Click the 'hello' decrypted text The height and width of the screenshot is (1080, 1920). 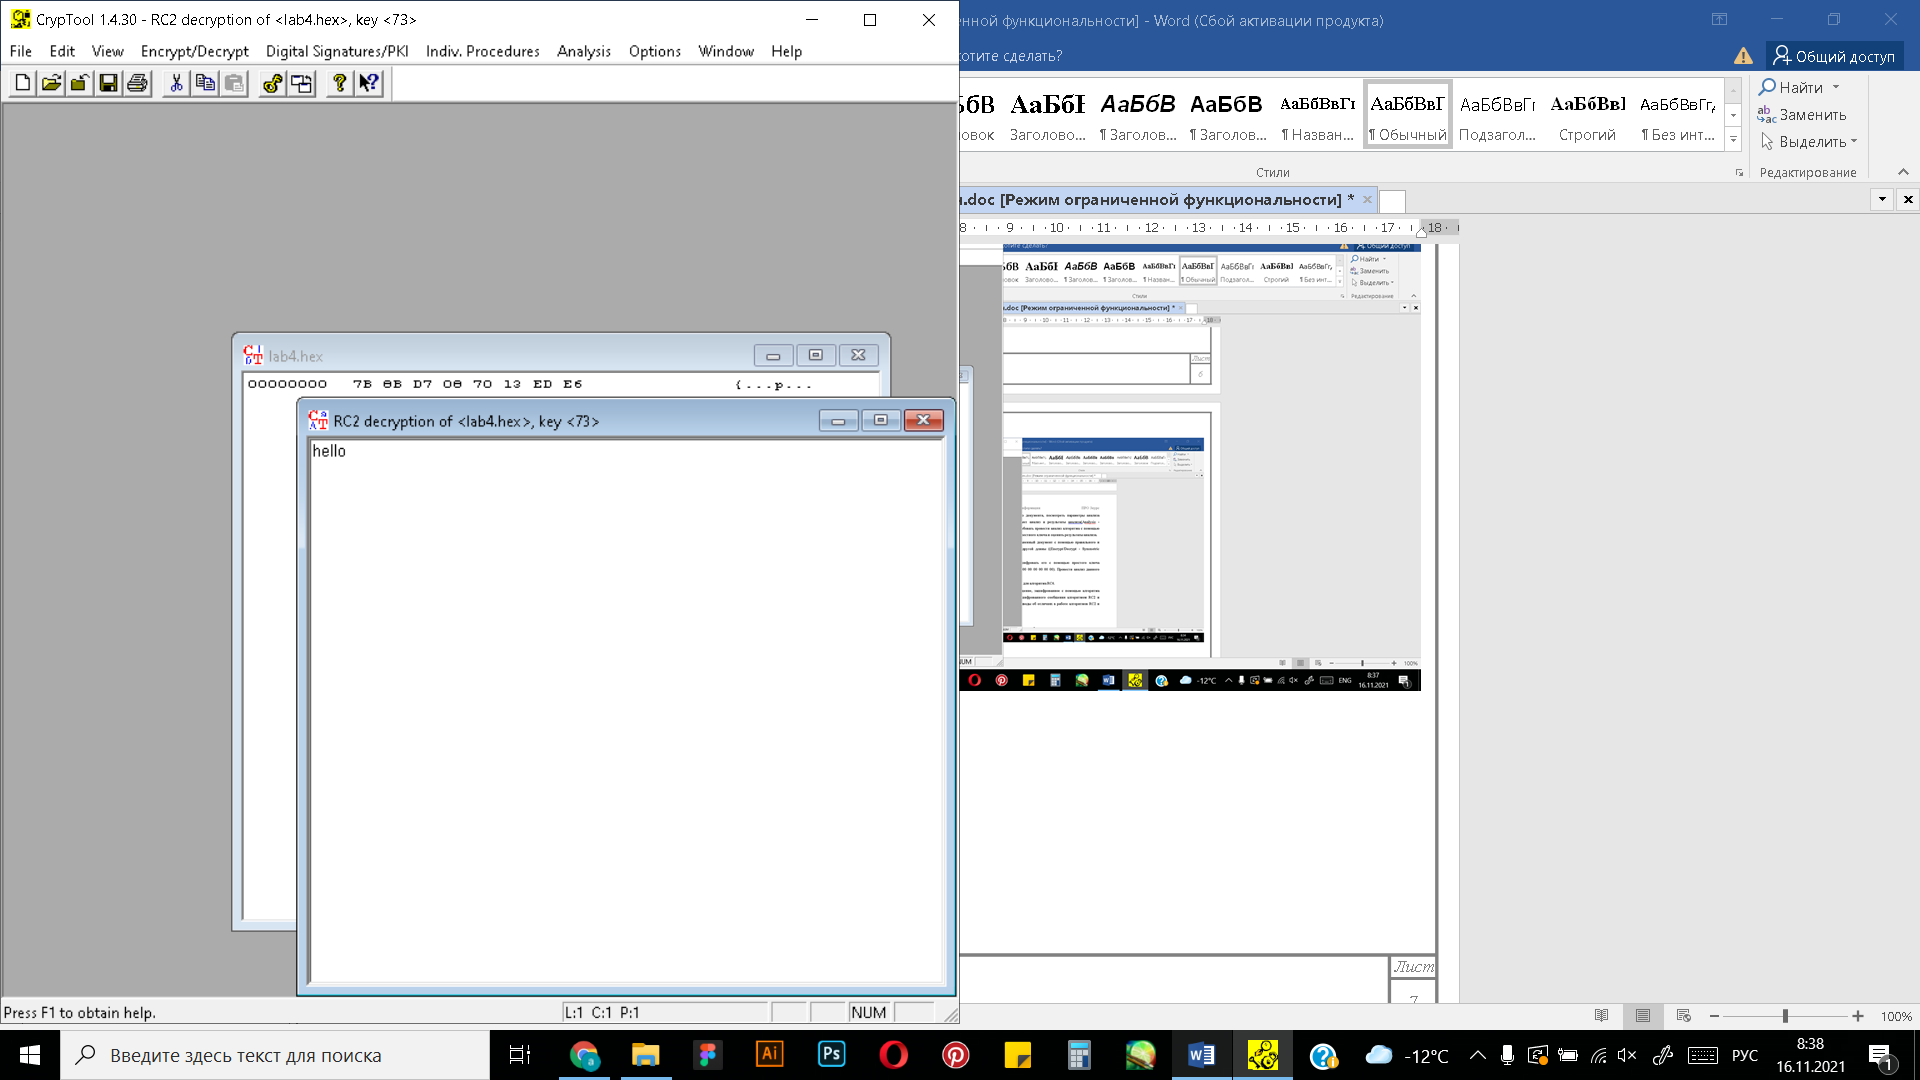(x=329, y=451)
